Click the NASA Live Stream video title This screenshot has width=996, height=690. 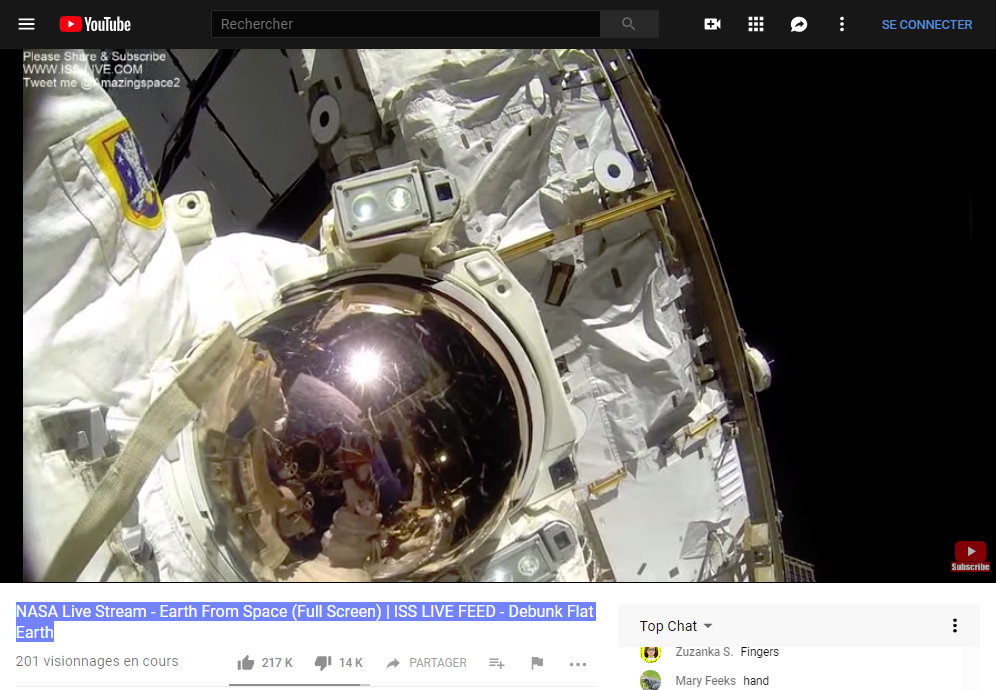click(305, 621)
